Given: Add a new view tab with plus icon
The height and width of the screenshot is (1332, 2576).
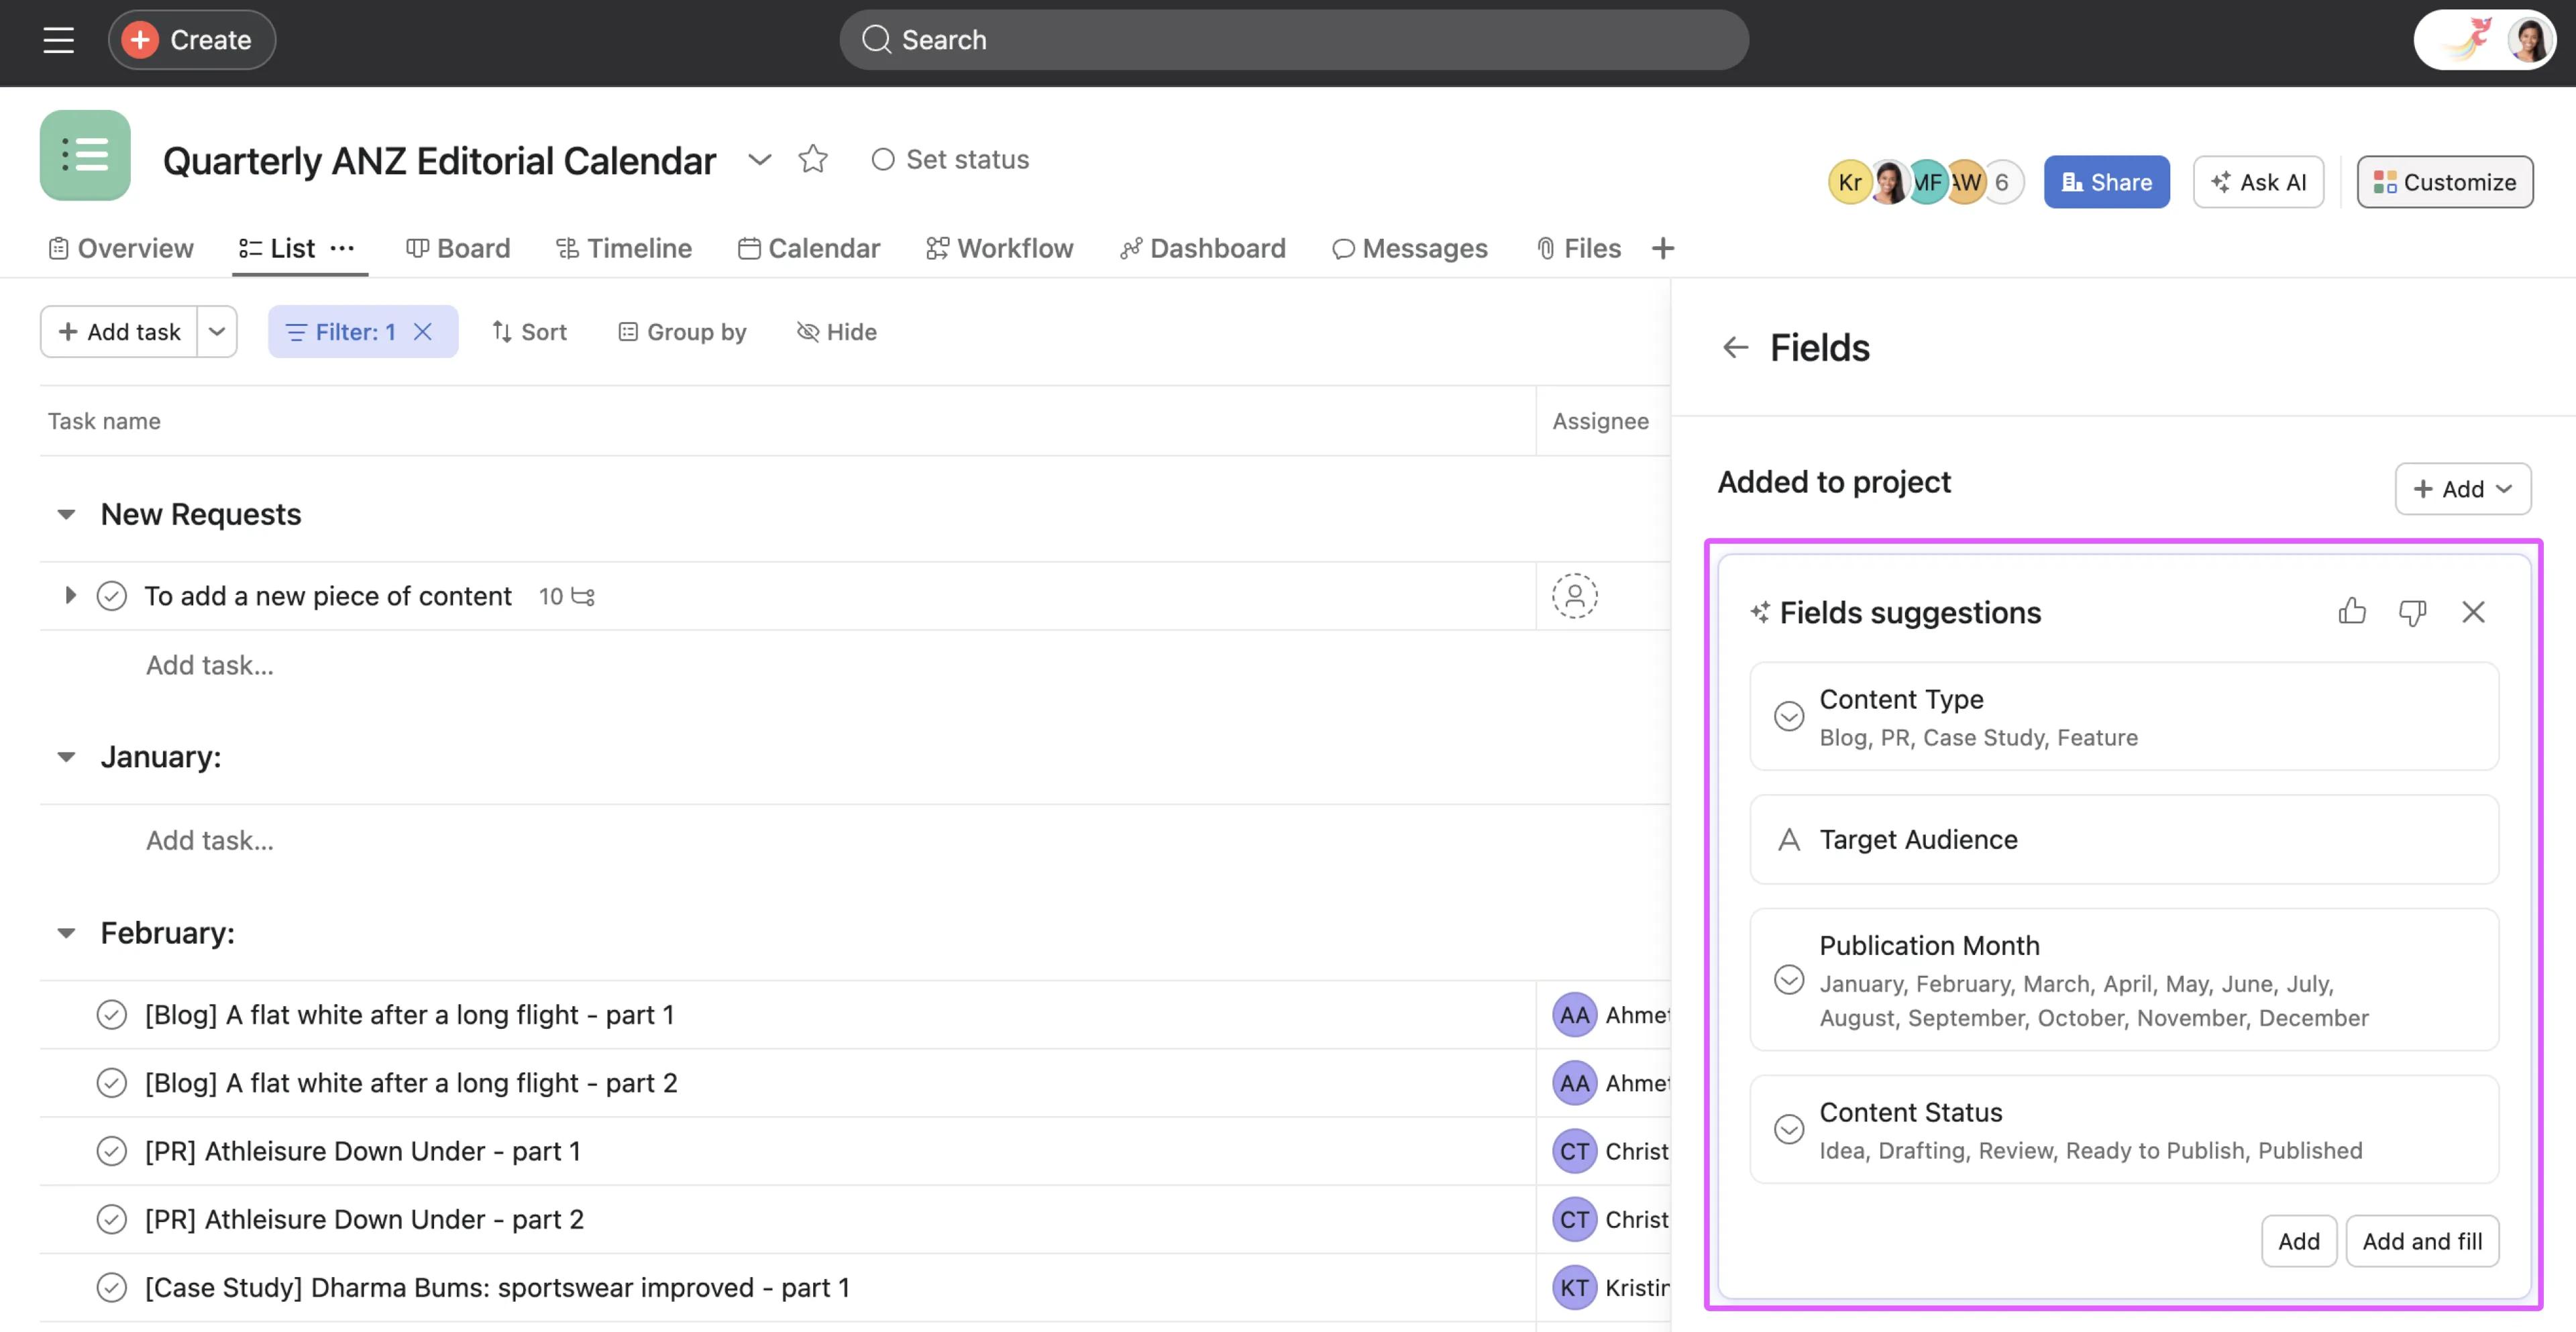Looking at the screenshot, I should [x=1662, y=248].
